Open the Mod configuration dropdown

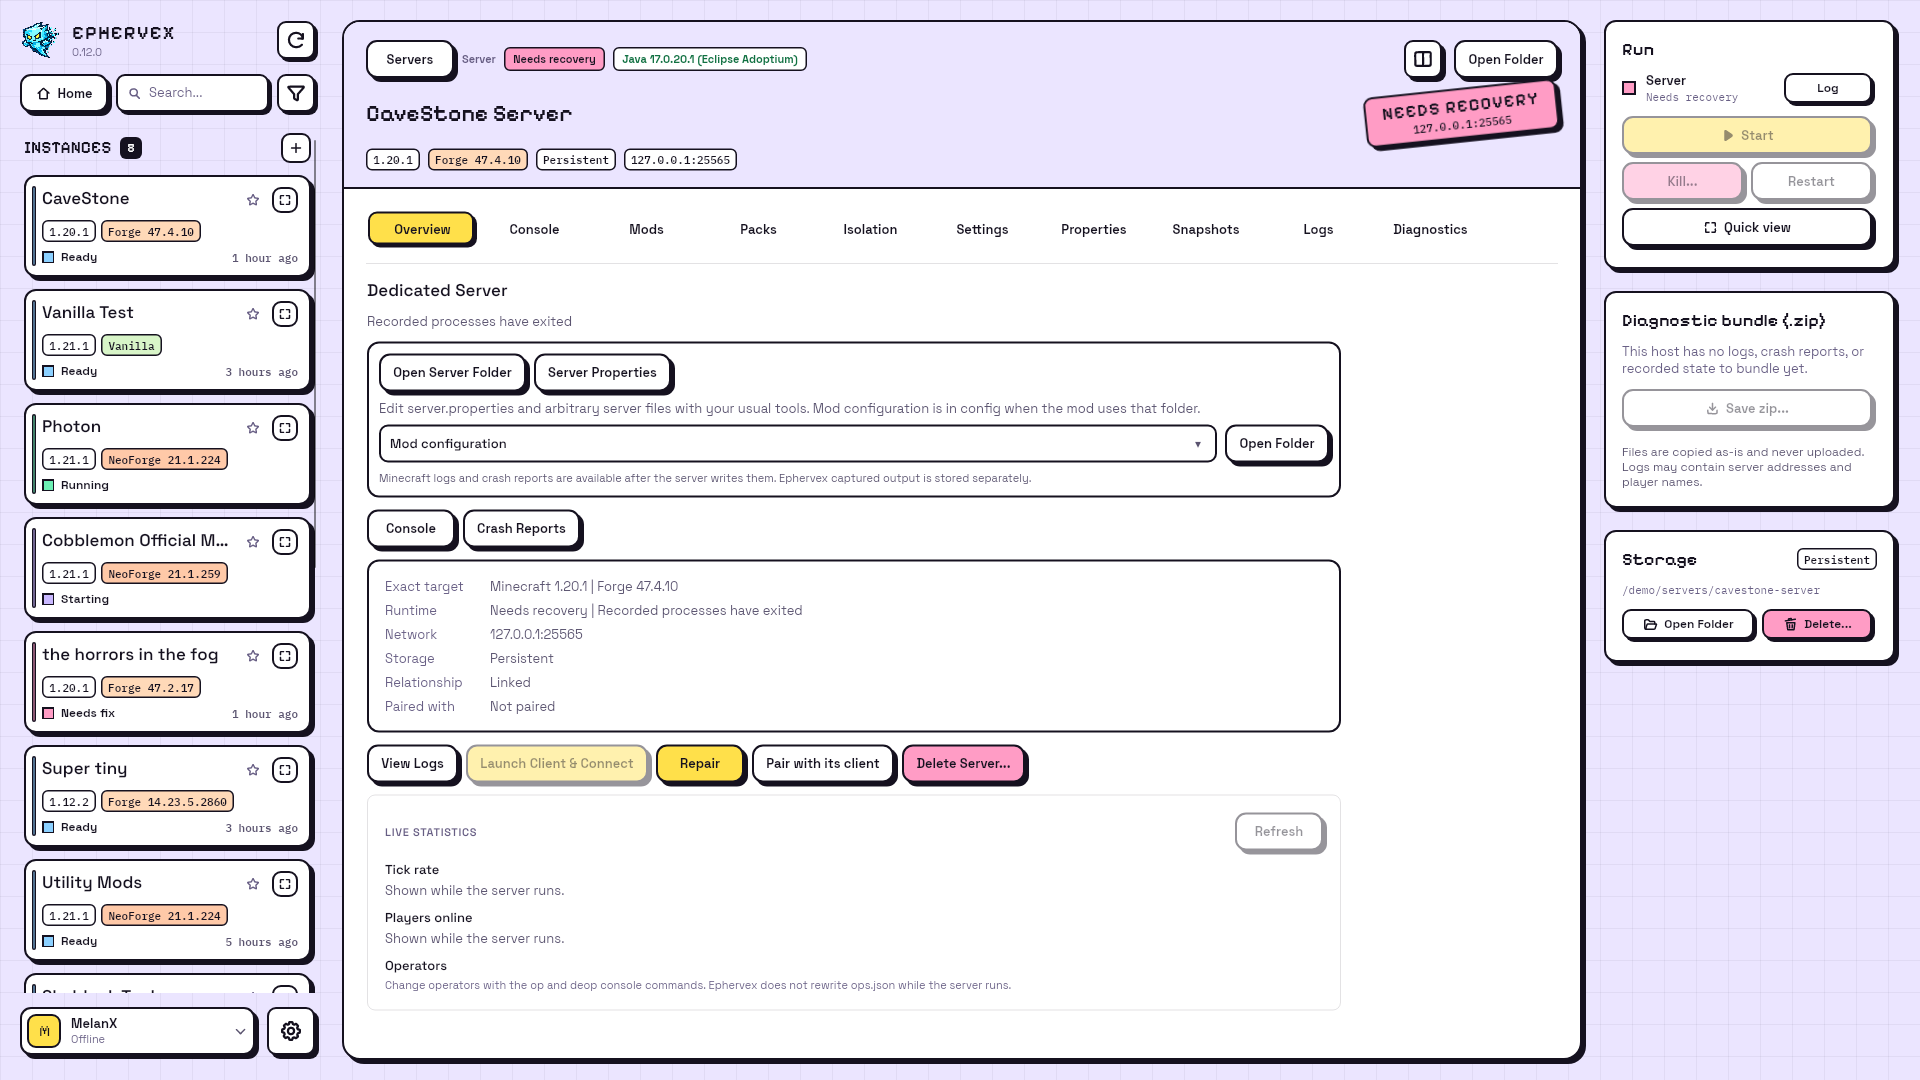[797, 444]
